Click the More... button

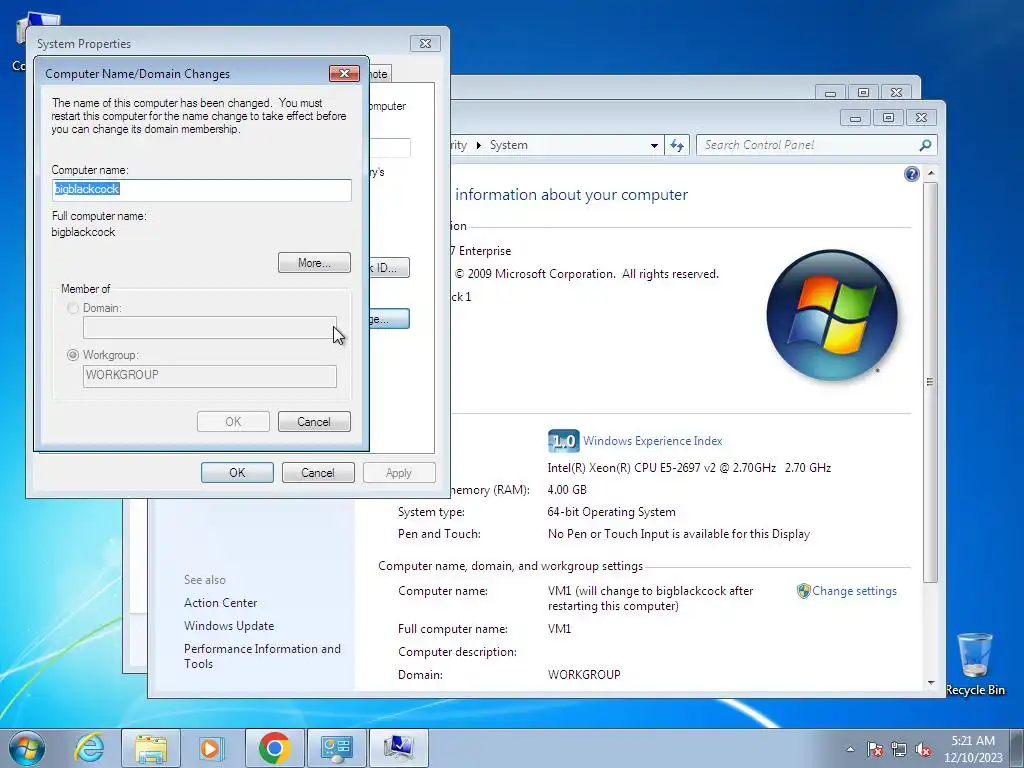(x=314, y=263)
